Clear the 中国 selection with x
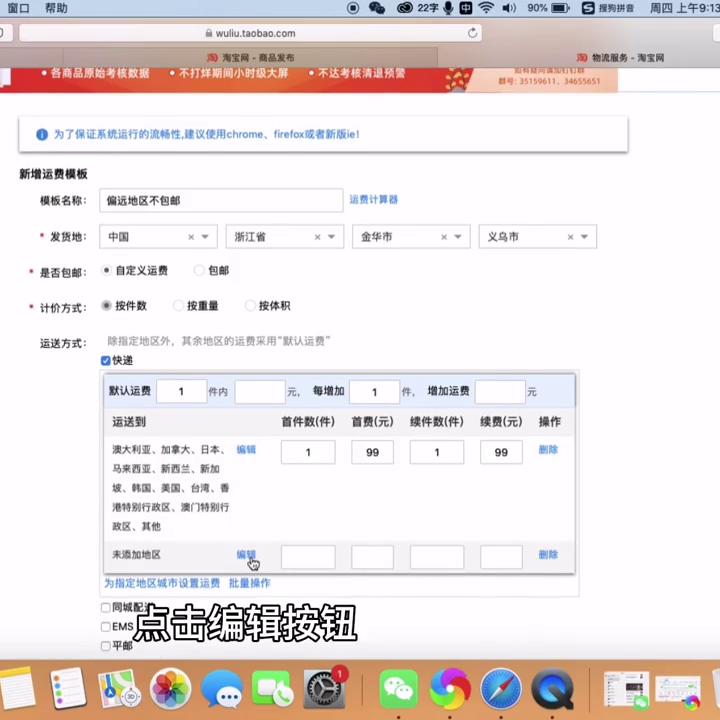The height and width of the screenshot is (720, 720). pyautogui.click(x=191, y=237)
